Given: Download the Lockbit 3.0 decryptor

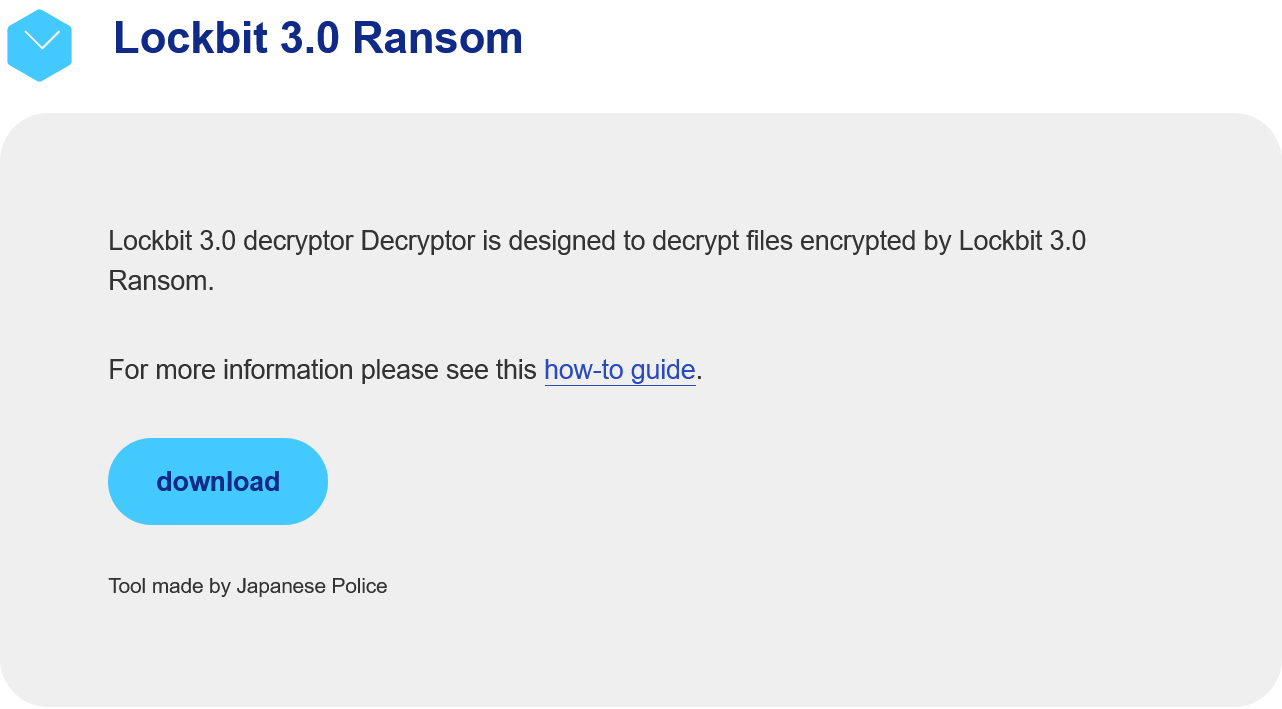Looking at the screenshot, I should [x=218, y=481].
